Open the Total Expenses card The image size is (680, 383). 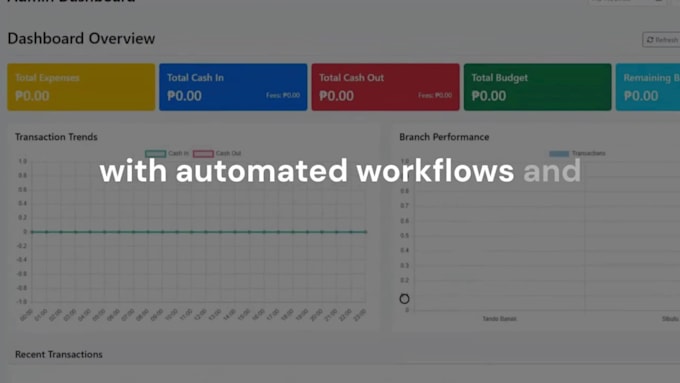[81, 87]
